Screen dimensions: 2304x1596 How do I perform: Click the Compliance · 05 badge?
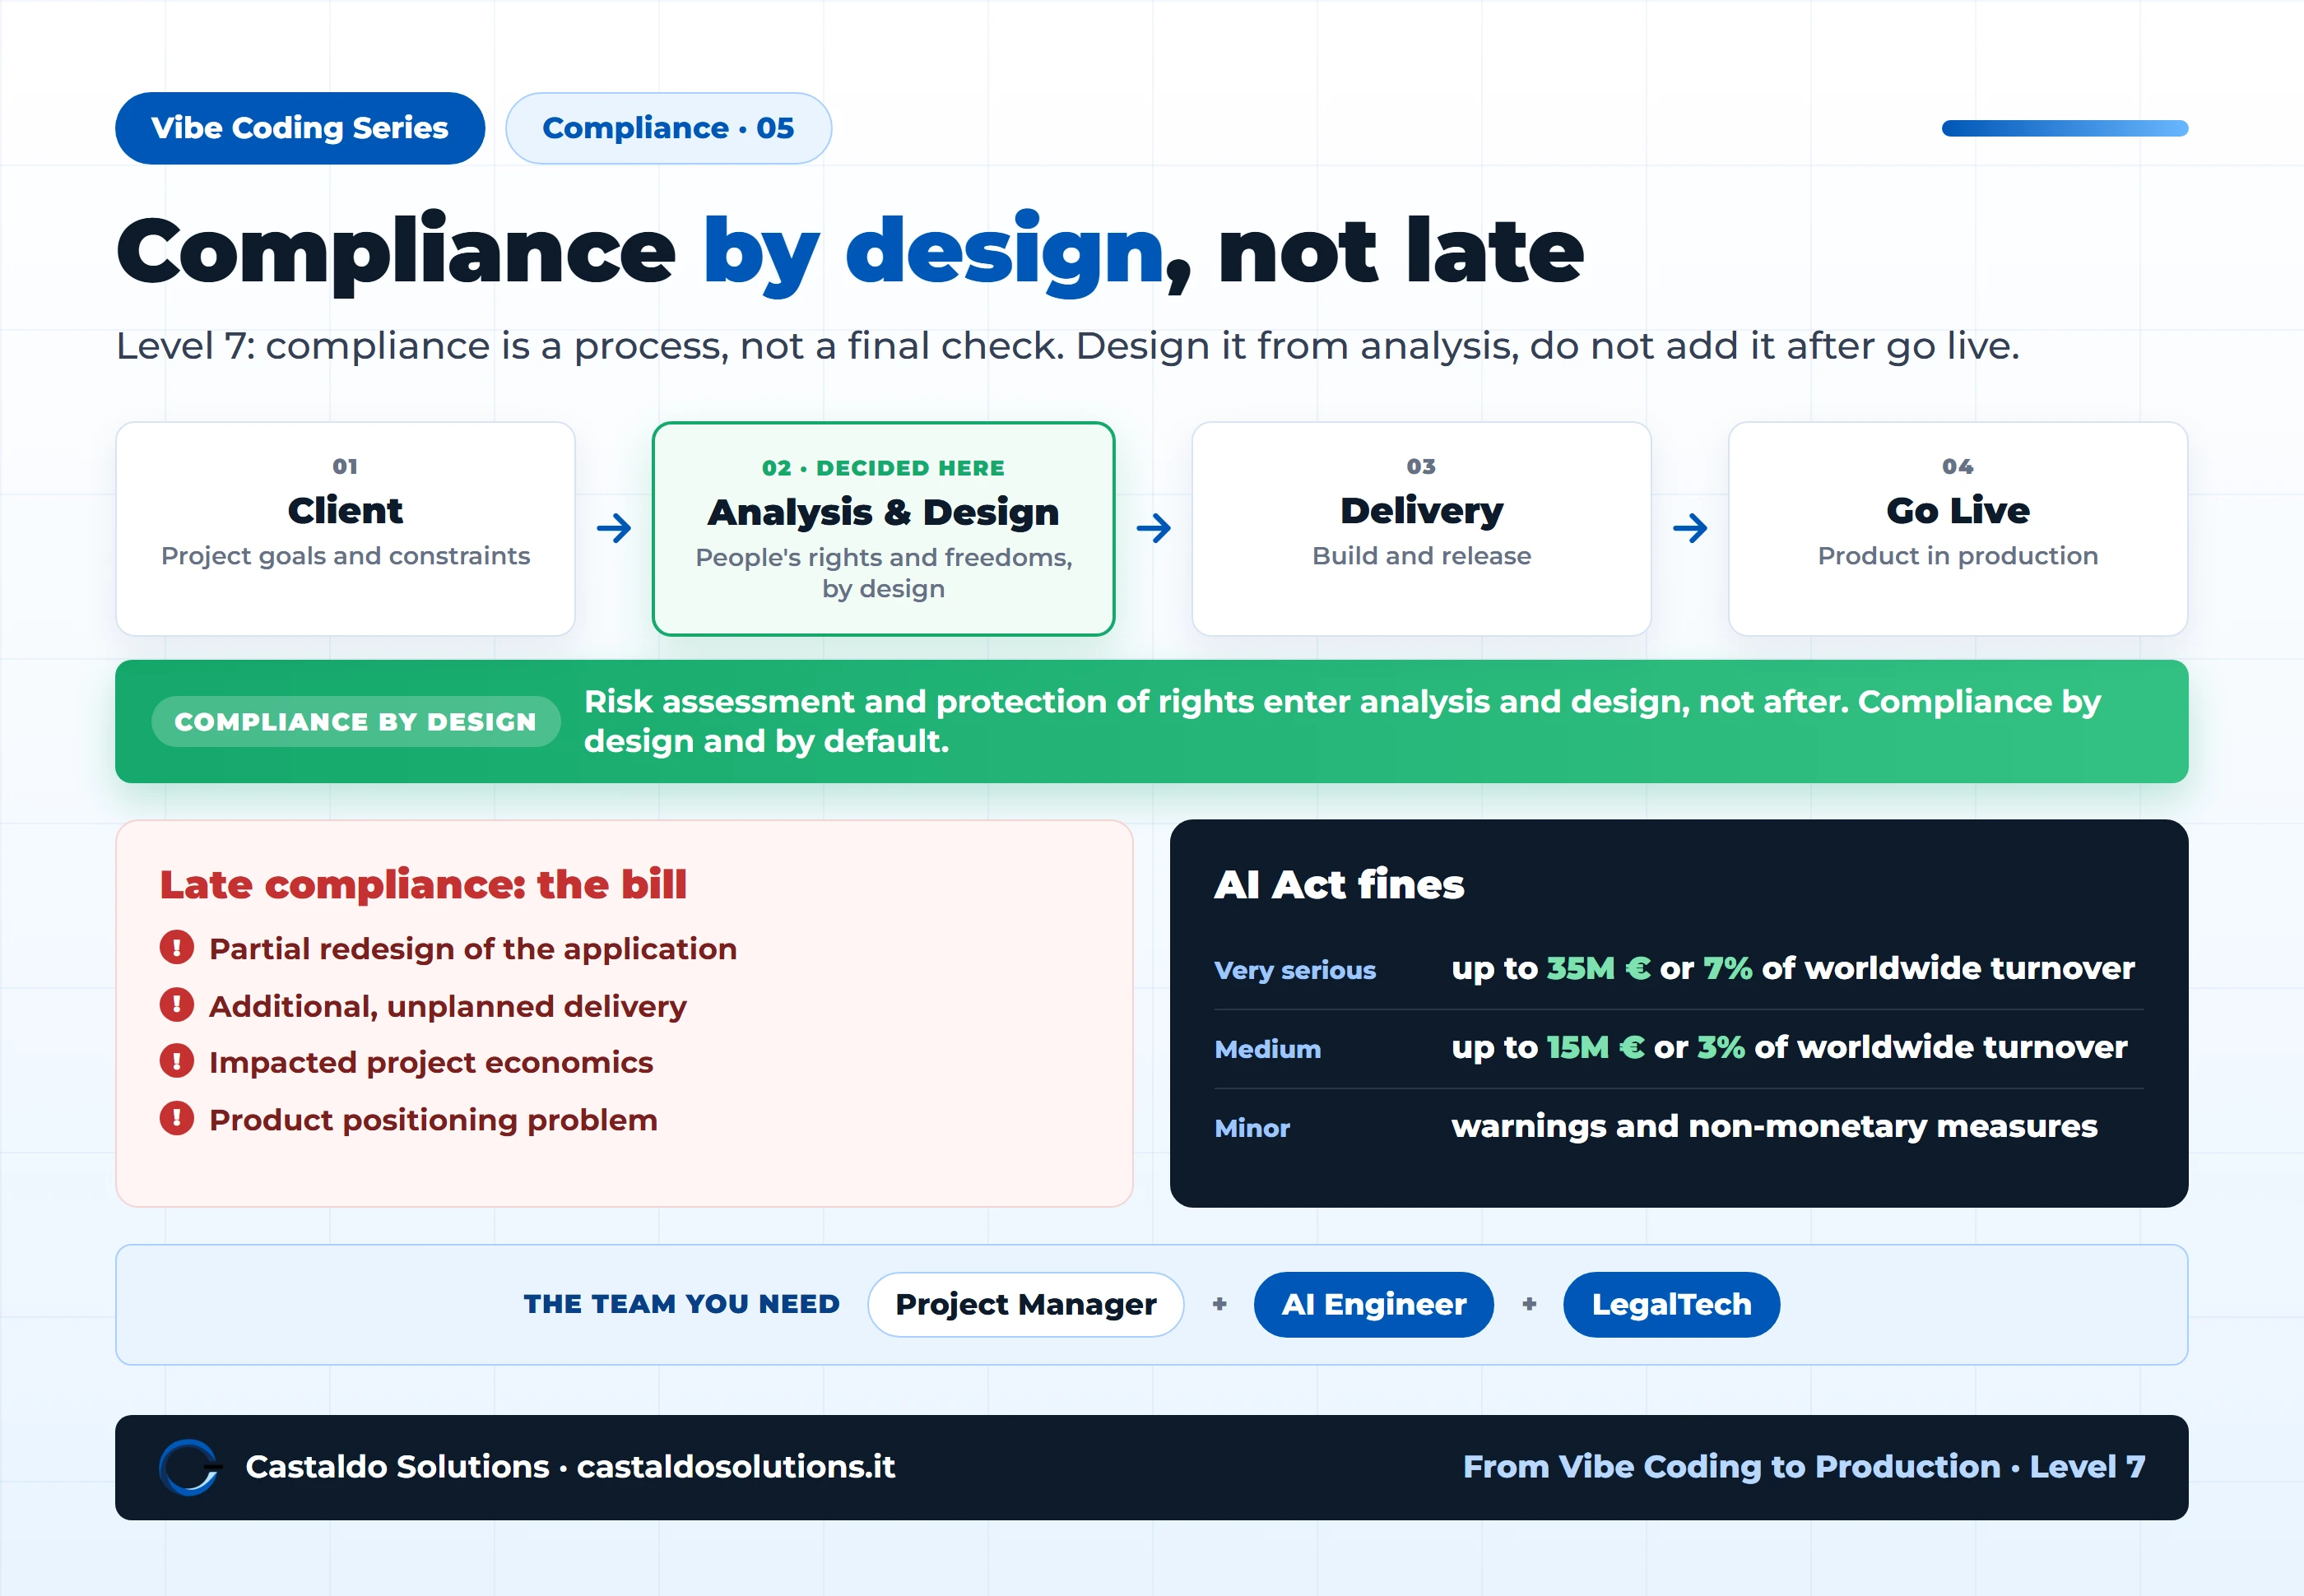(668, 128)
